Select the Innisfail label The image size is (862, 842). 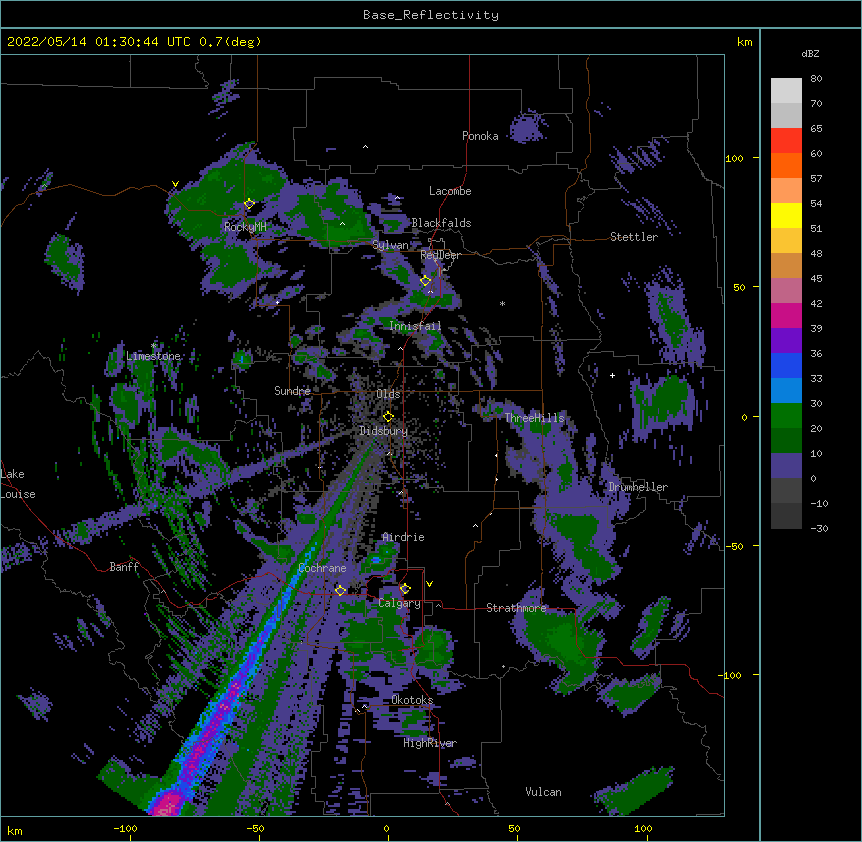[415, 326]
